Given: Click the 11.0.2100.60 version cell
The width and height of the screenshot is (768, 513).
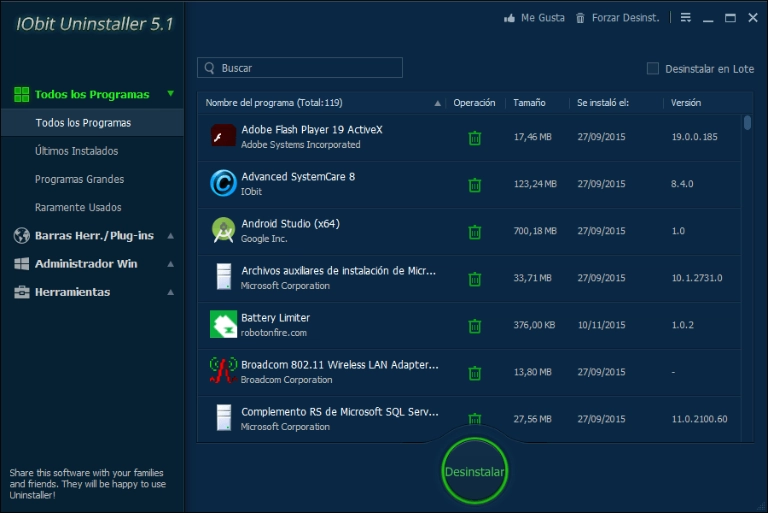Looking at the screenshot, I should tap(699, 419).
